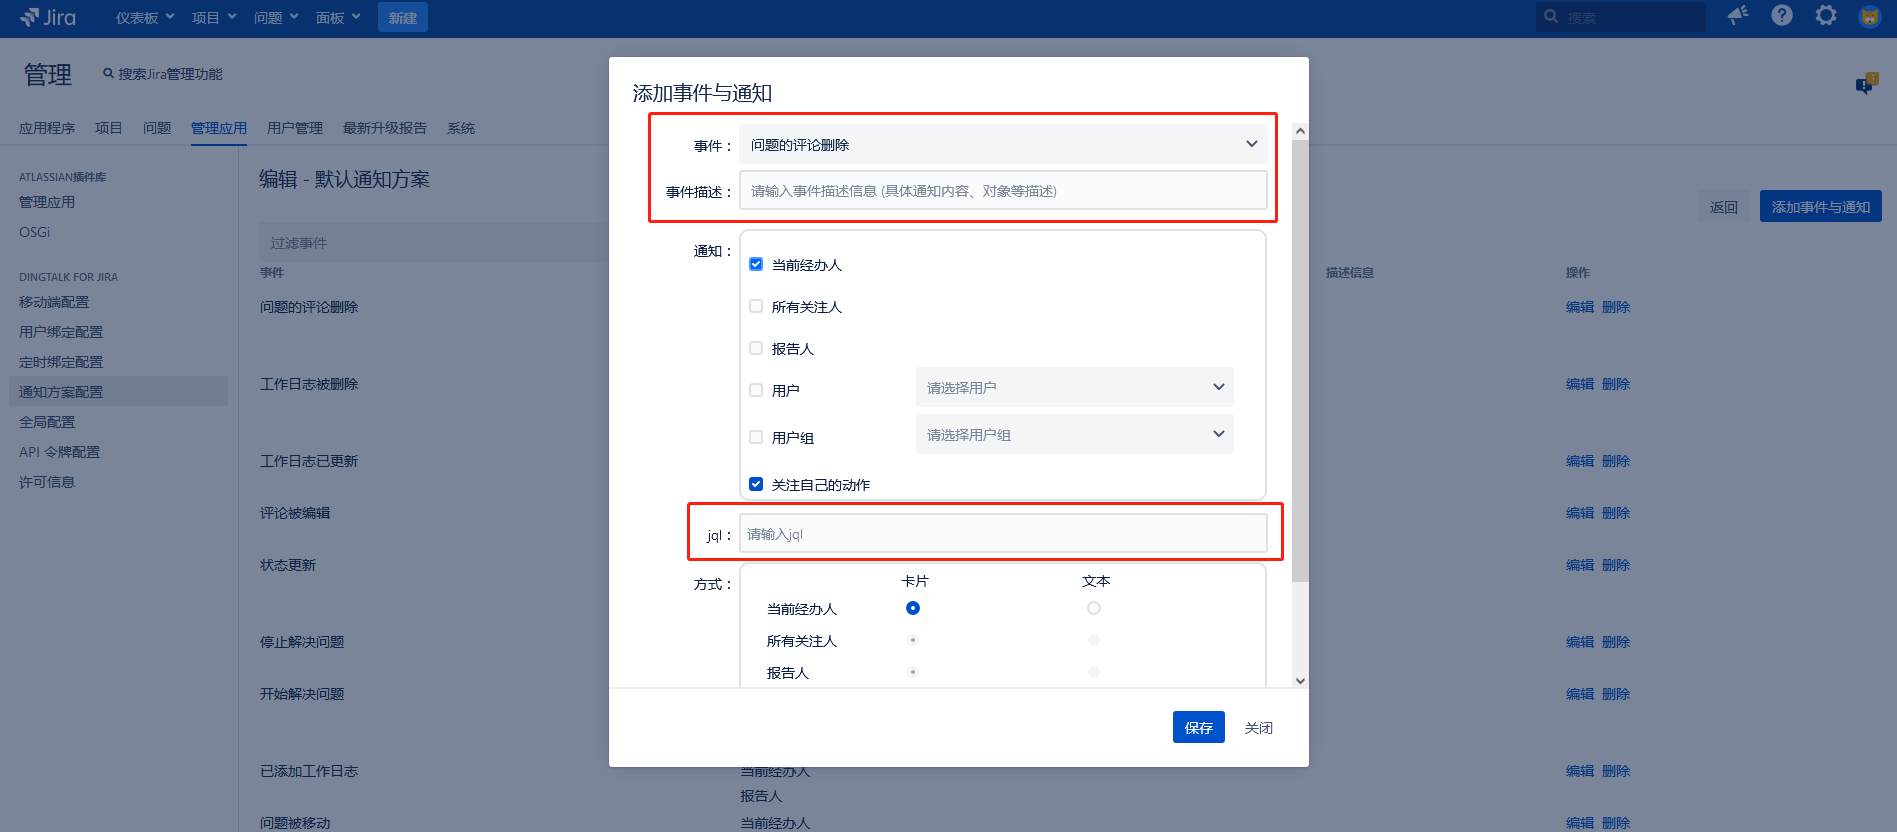Open the help question mark icon
This screenshot has width=1897, height=832.
click(x=1782, y=15)
